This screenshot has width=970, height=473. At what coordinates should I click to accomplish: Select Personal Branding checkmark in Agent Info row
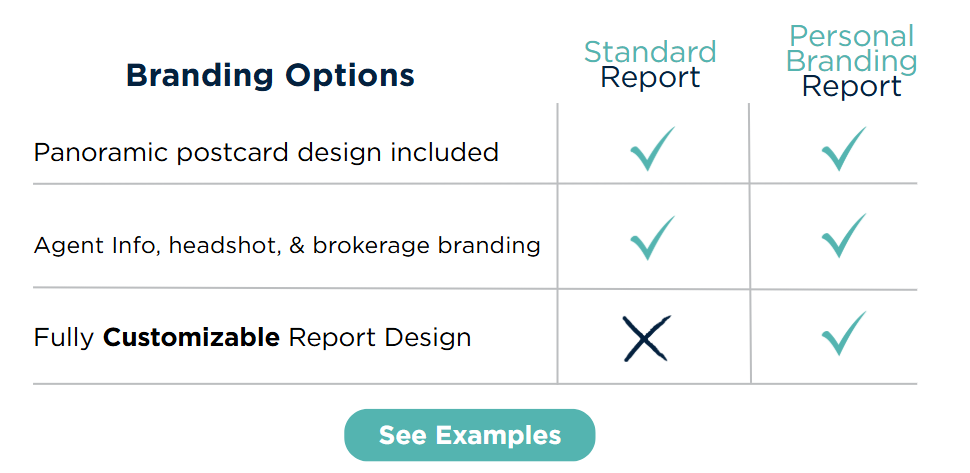(x=843, y=235)
